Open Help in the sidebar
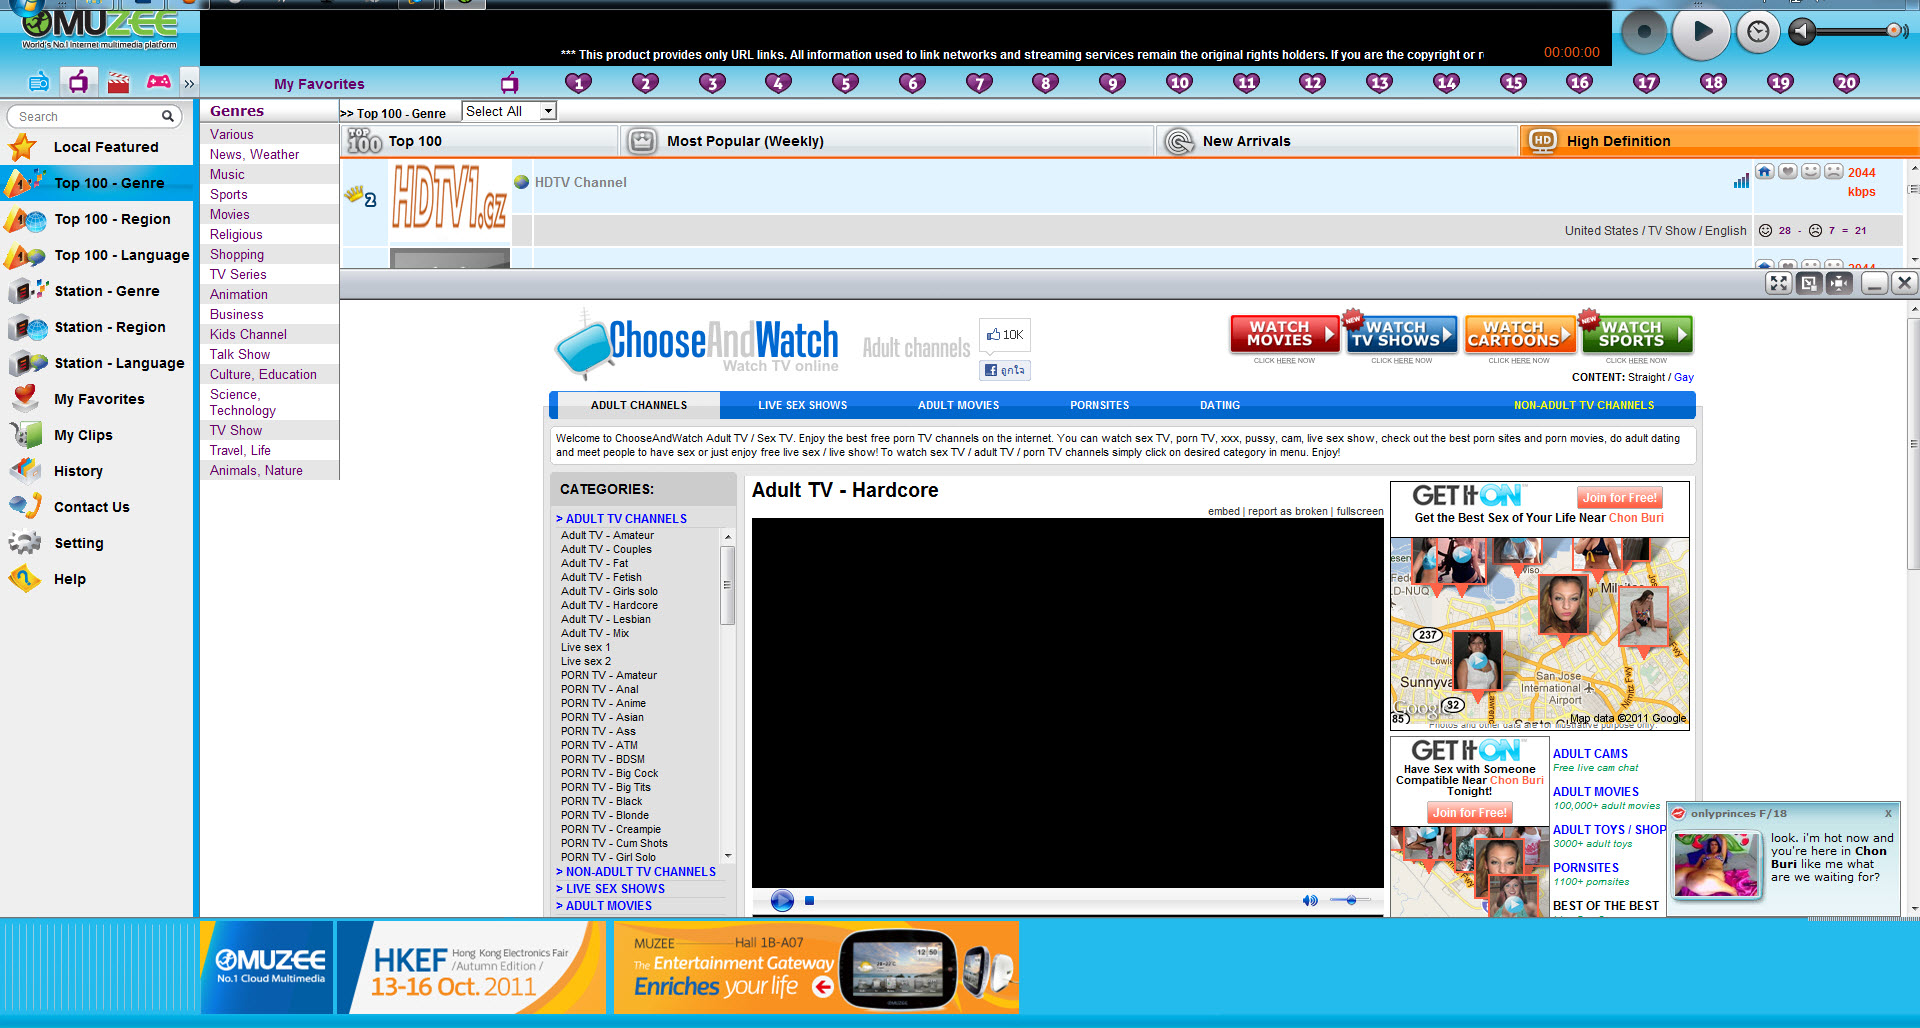 pos(97,579)
